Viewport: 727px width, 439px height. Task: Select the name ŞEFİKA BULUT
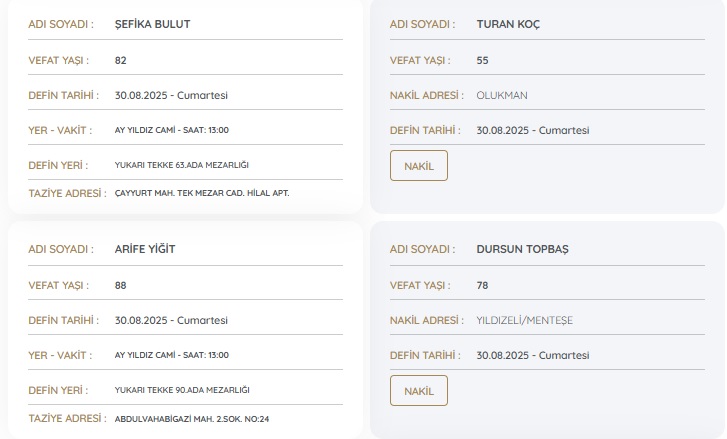point(152,24)
